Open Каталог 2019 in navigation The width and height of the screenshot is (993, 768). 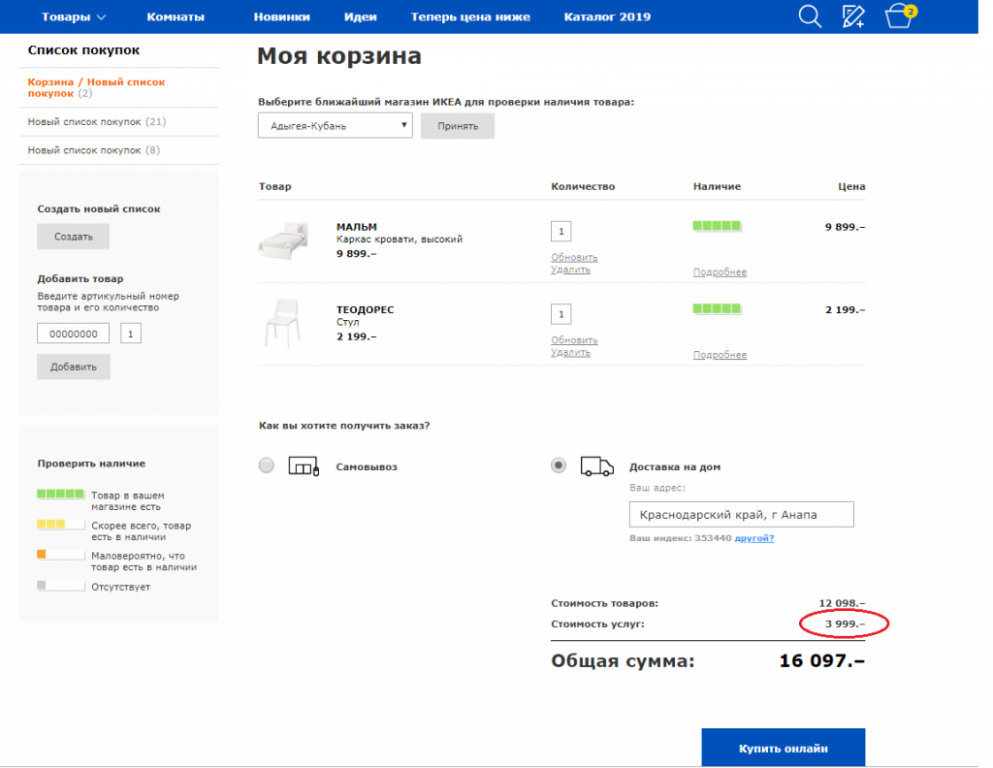pyautogui.click(x=607, y=17)
